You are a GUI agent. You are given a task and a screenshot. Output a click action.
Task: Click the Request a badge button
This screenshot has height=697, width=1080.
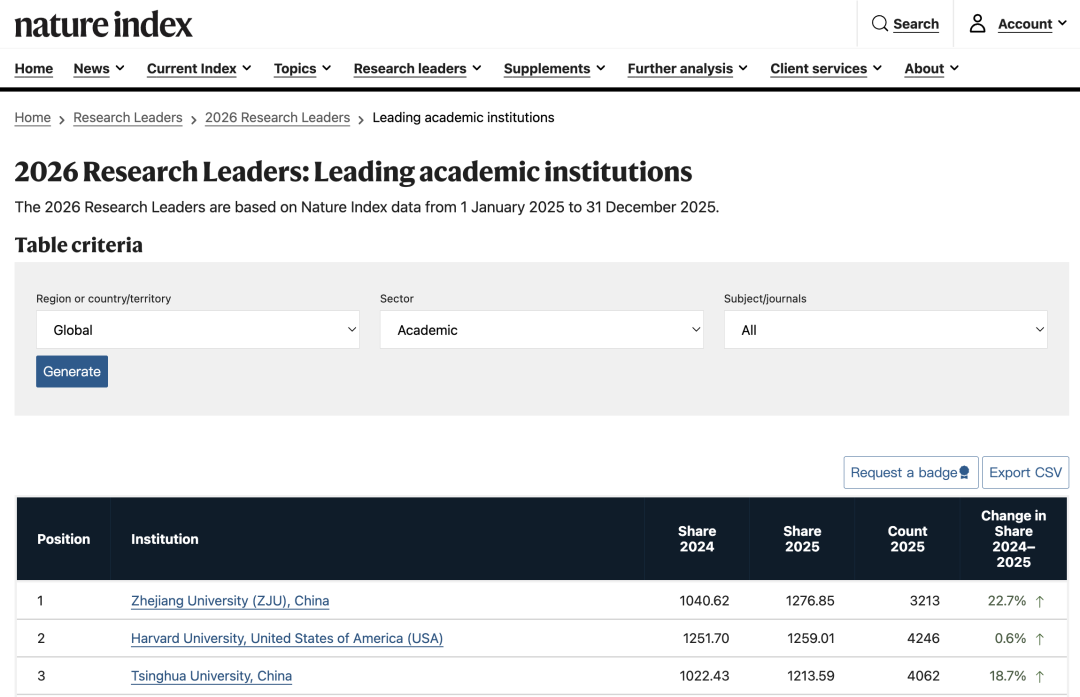click(x=911, y=472)
